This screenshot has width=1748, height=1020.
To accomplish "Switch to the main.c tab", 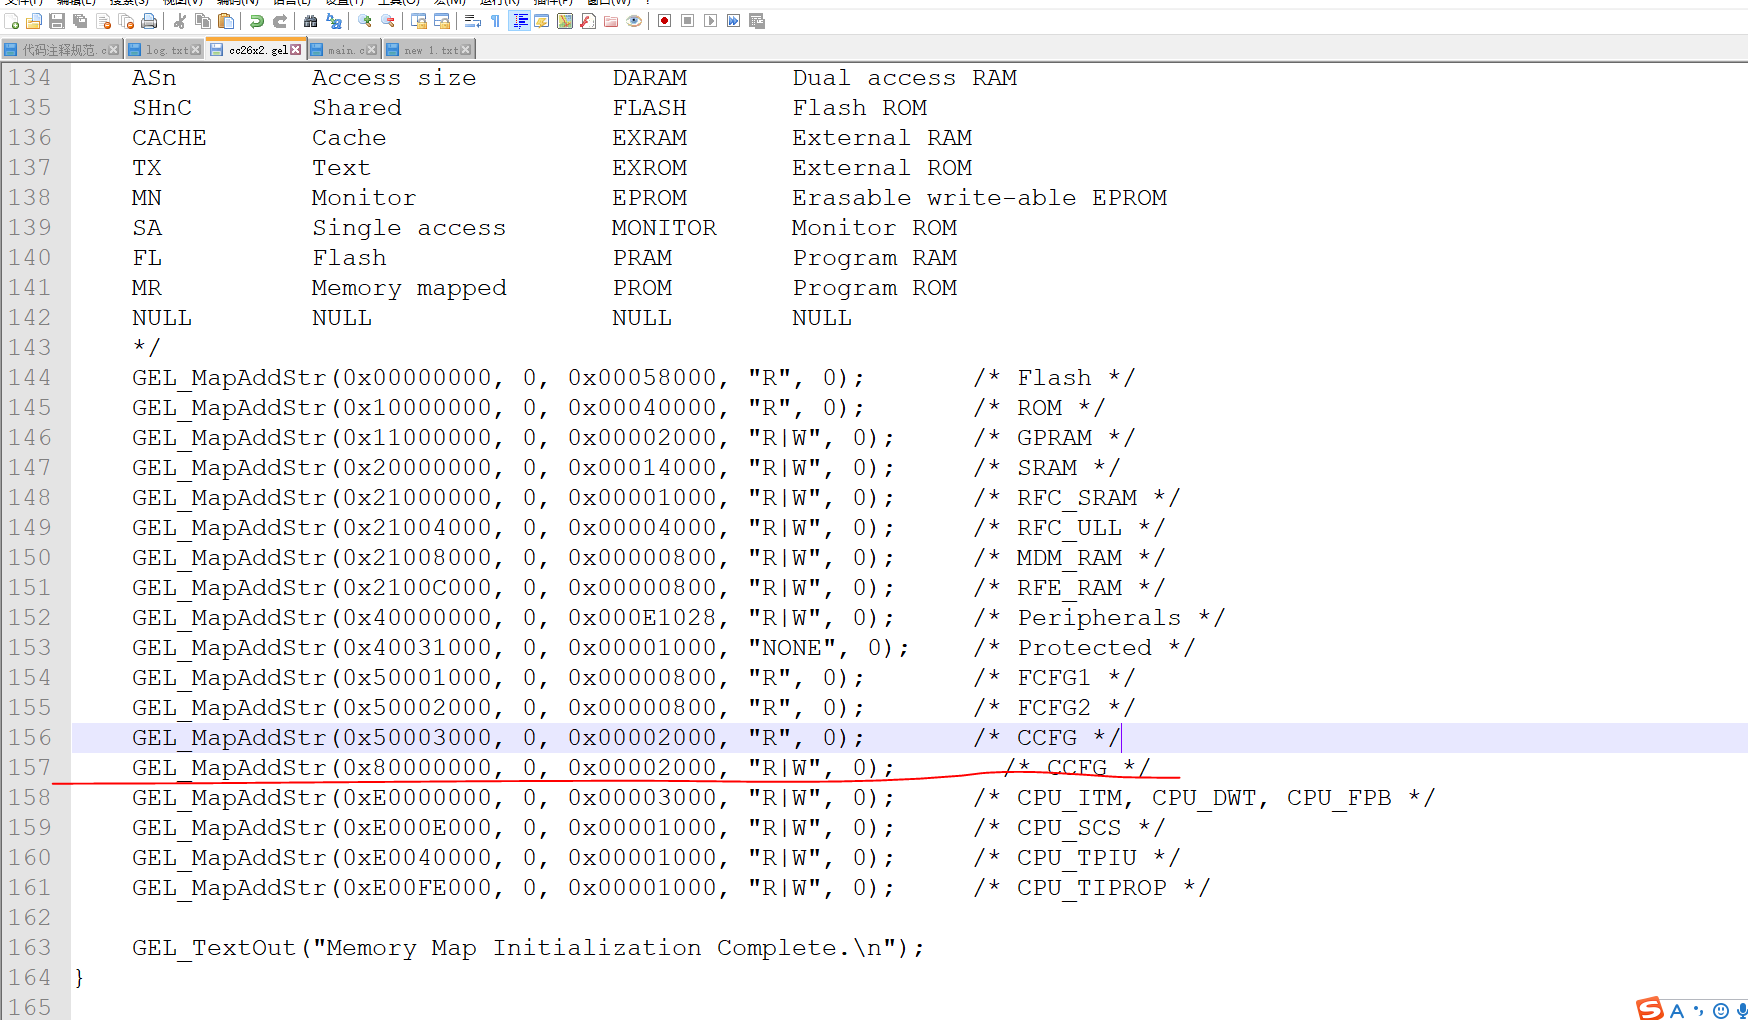I will click(343, 50).
